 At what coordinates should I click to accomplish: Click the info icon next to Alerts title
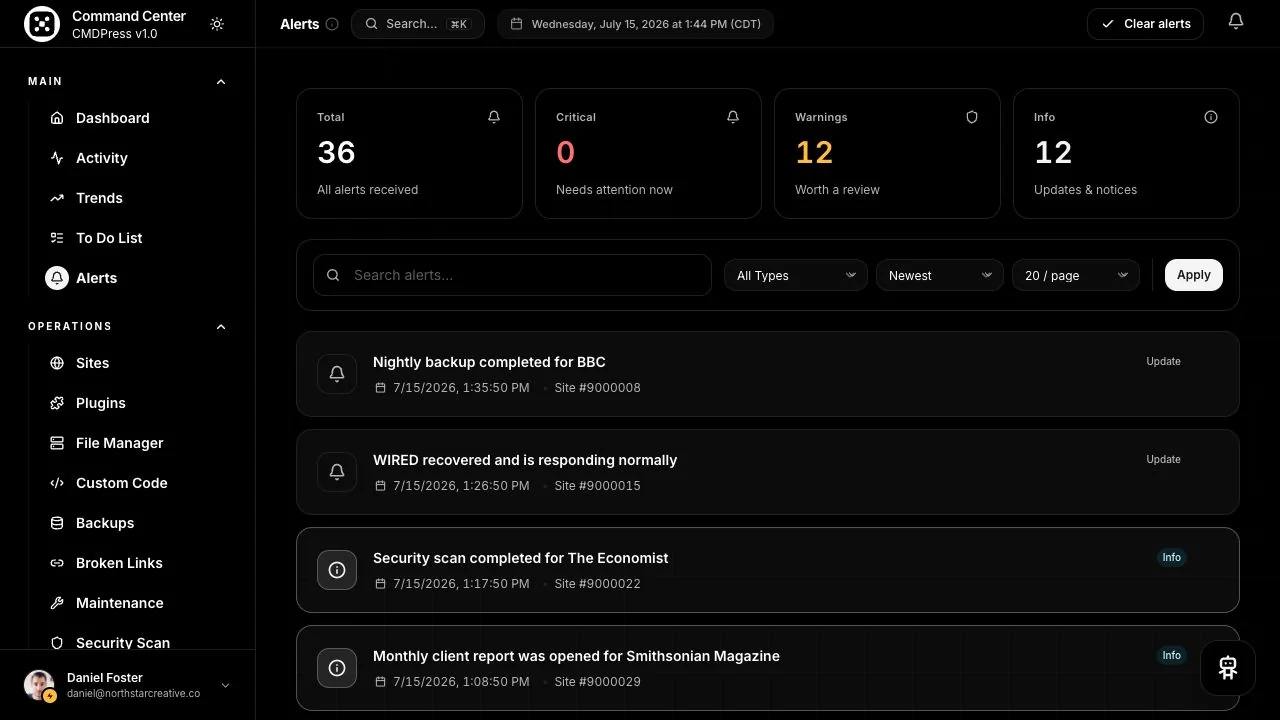(332, 24)
